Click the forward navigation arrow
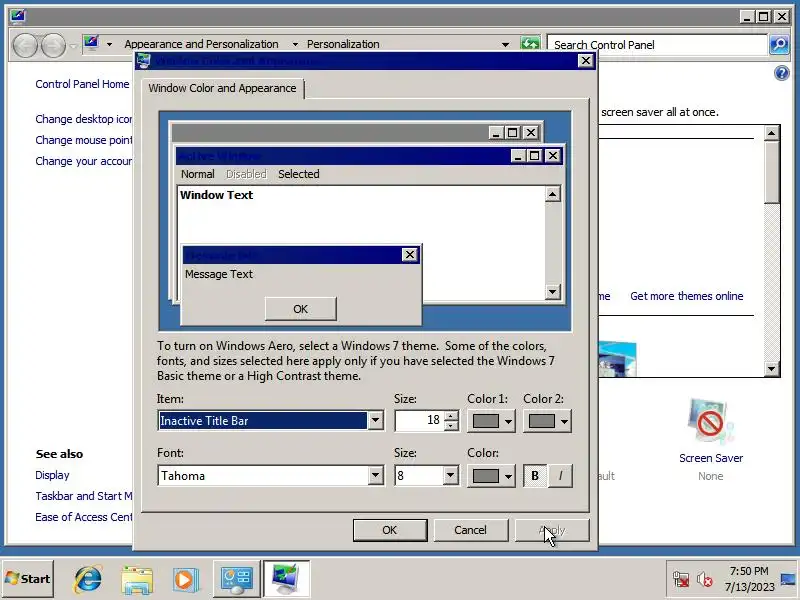 [x=53, y=45]
